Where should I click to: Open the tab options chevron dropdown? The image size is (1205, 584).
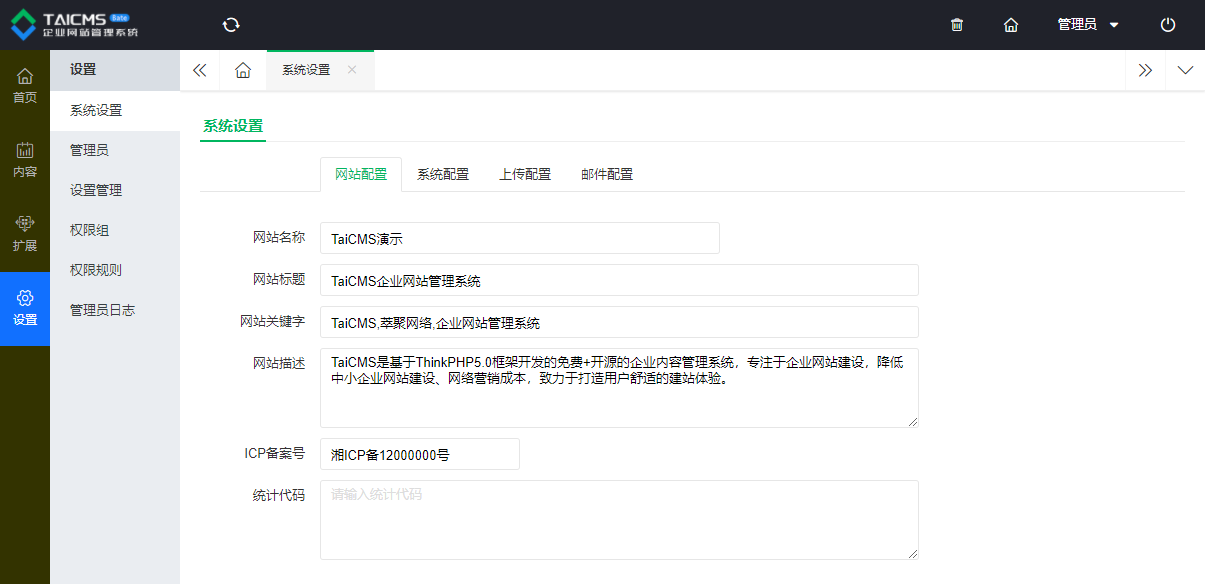(1185, 70)
